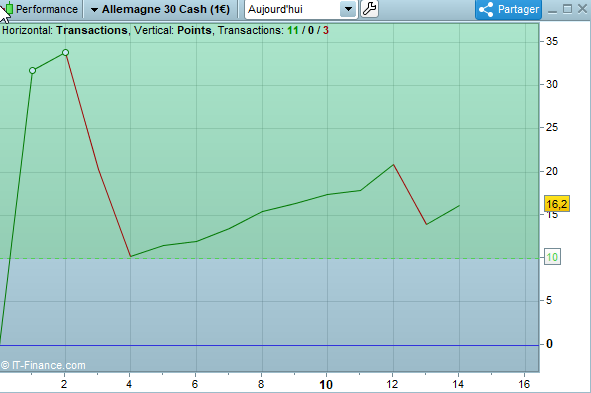Click the yellow 16,2 current value label
The width and height of the screenshot is (591, 393).
coord(557,204)
